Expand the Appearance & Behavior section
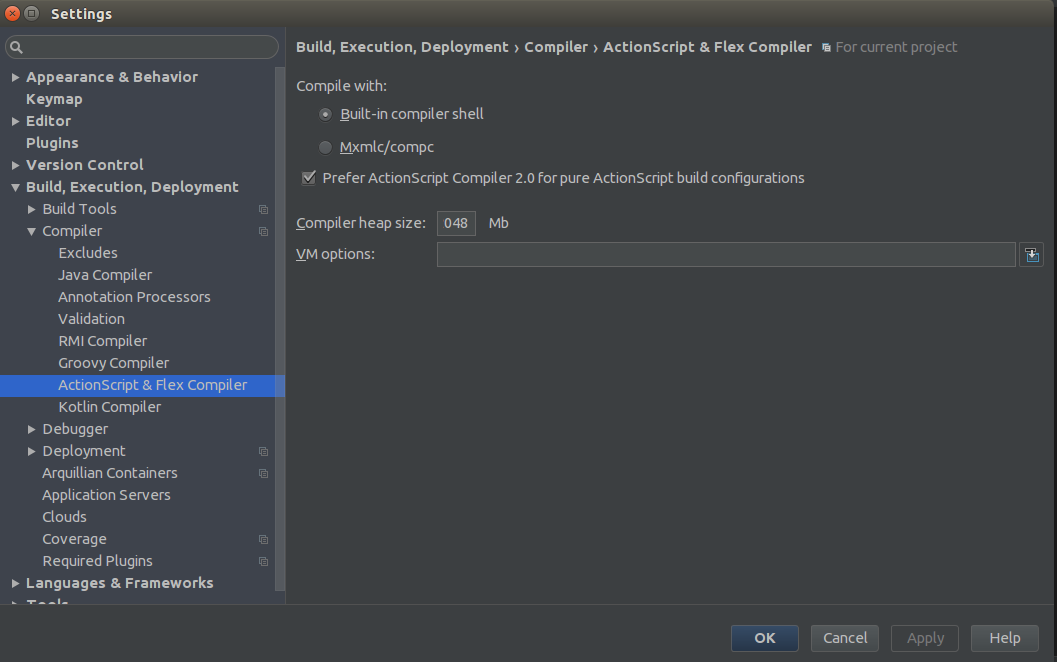 [x=16, y=77]
